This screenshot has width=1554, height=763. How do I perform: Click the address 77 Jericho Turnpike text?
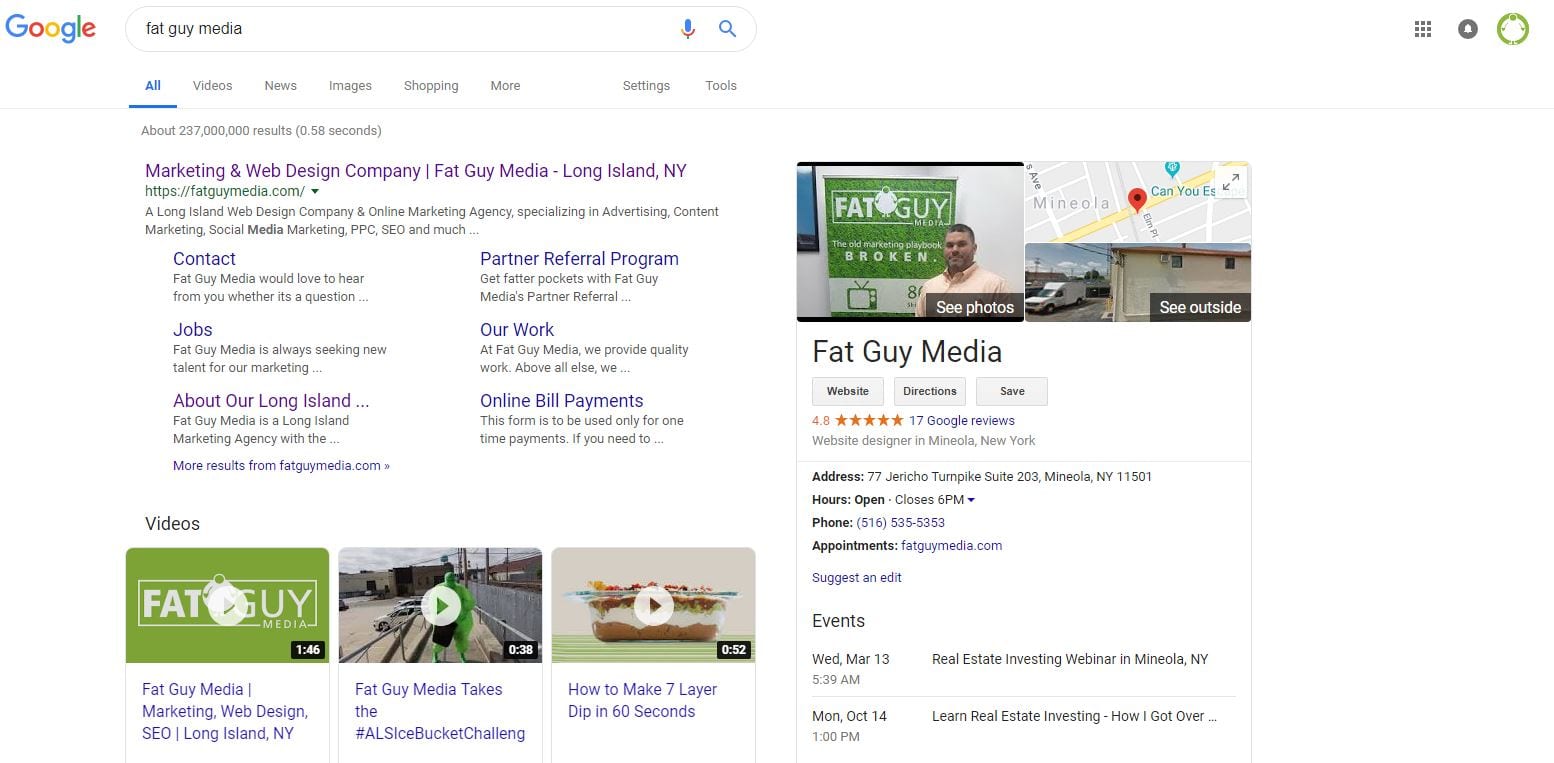click(x=1010, y=477)
